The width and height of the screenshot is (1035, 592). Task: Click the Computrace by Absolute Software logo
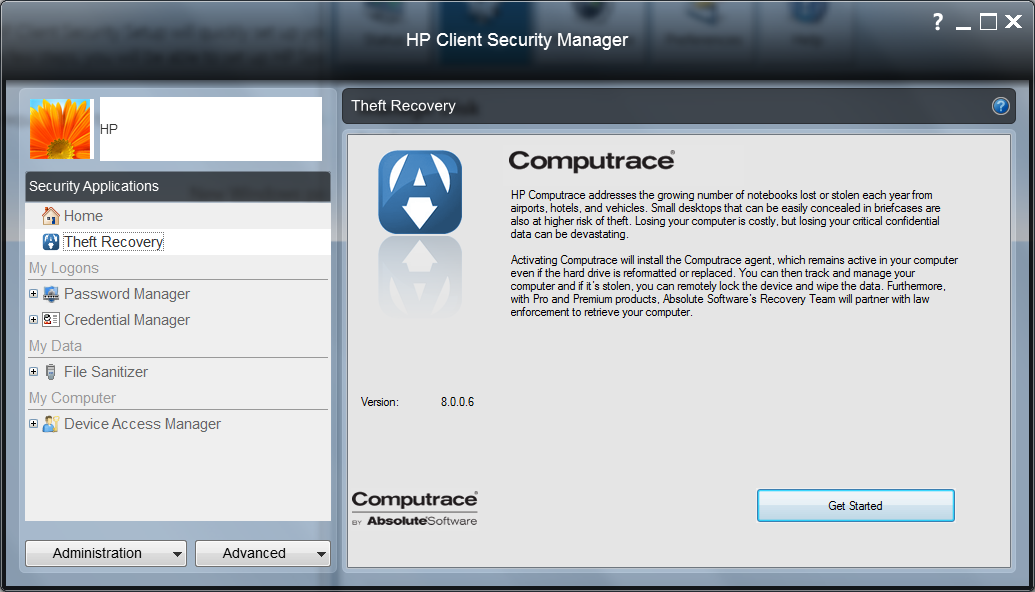point(415,508)
